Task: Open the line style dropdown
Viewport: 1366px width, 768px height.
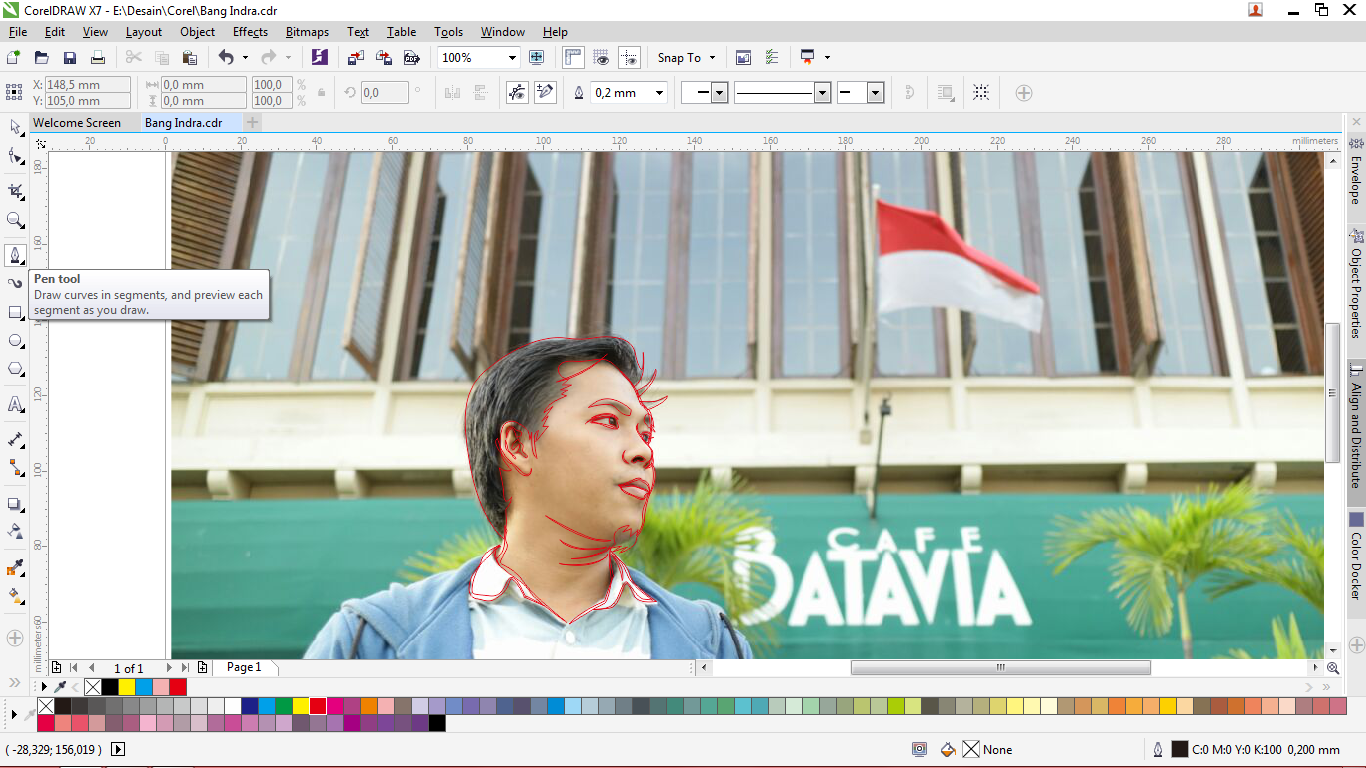Action: pyautogui.click(x=823, y=93)
